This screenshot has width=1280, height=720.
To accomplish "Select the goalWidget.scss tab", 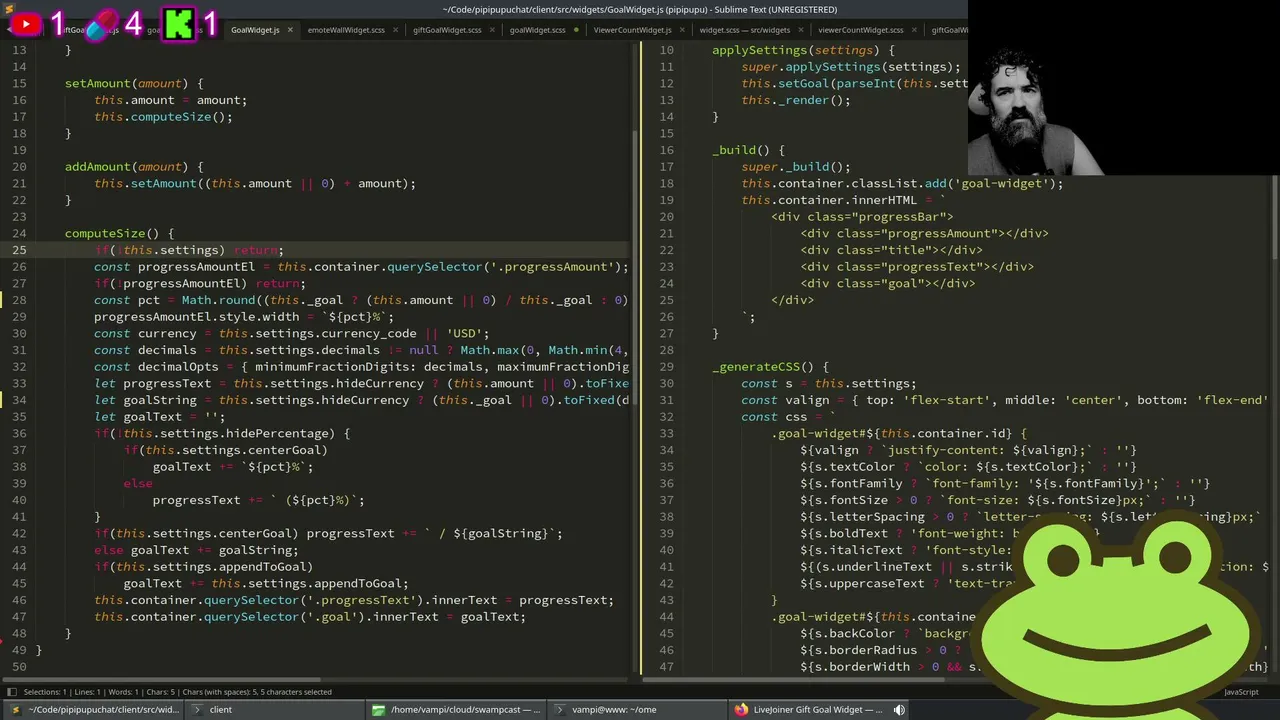I will [x=538, y=30].
